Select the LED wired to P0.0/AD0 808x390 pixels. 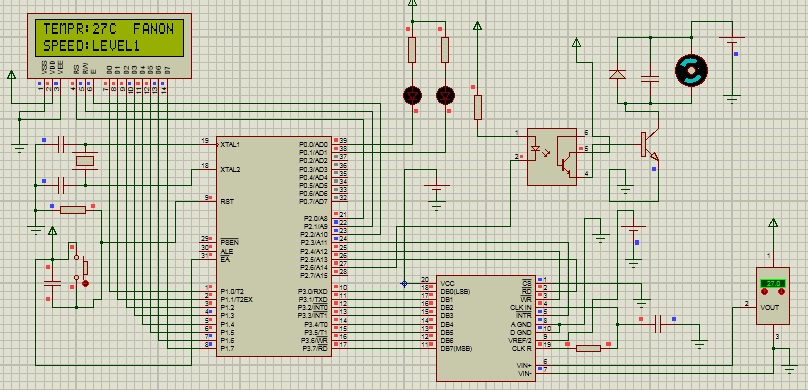[412, 95]
